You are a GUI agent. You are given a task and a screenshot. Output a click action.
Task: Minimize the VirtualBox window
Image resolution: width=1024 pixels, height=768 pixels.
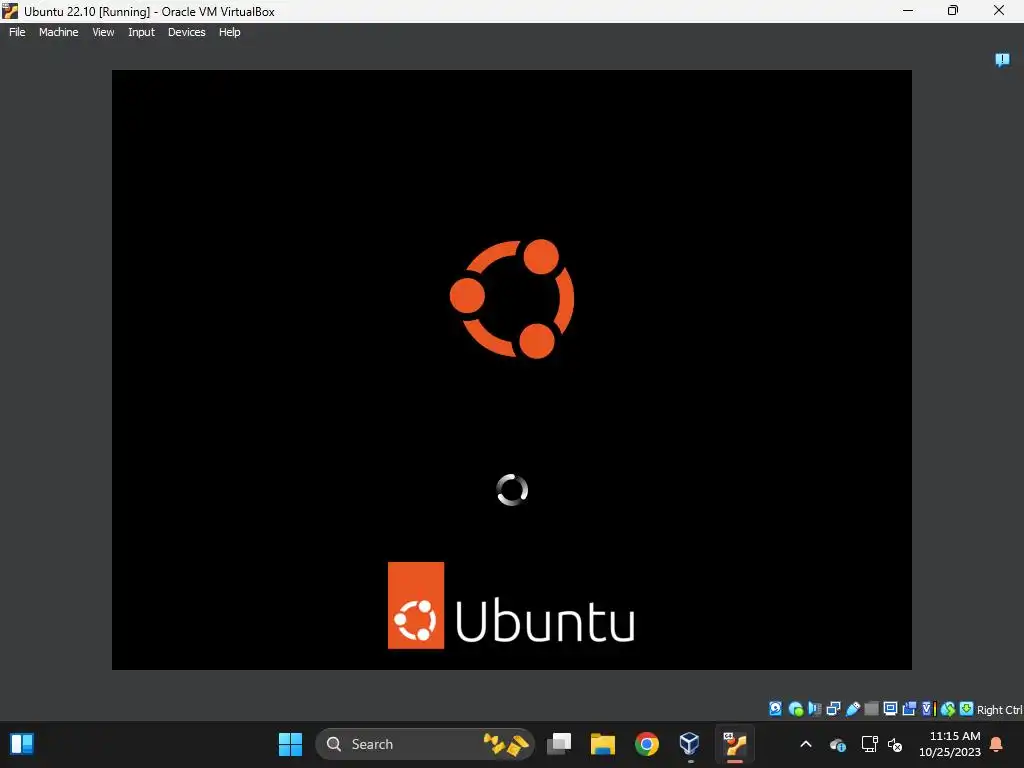908,10
